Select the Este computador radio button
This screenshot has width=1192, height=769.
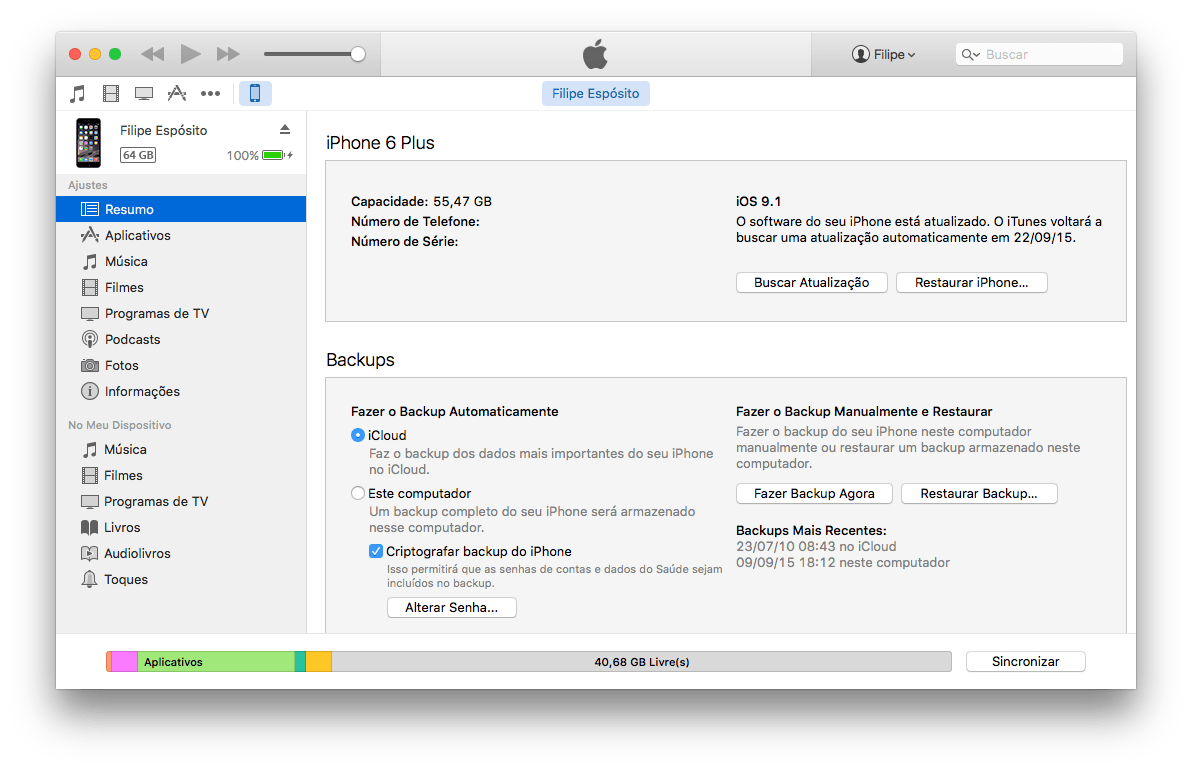coord(358,493)
